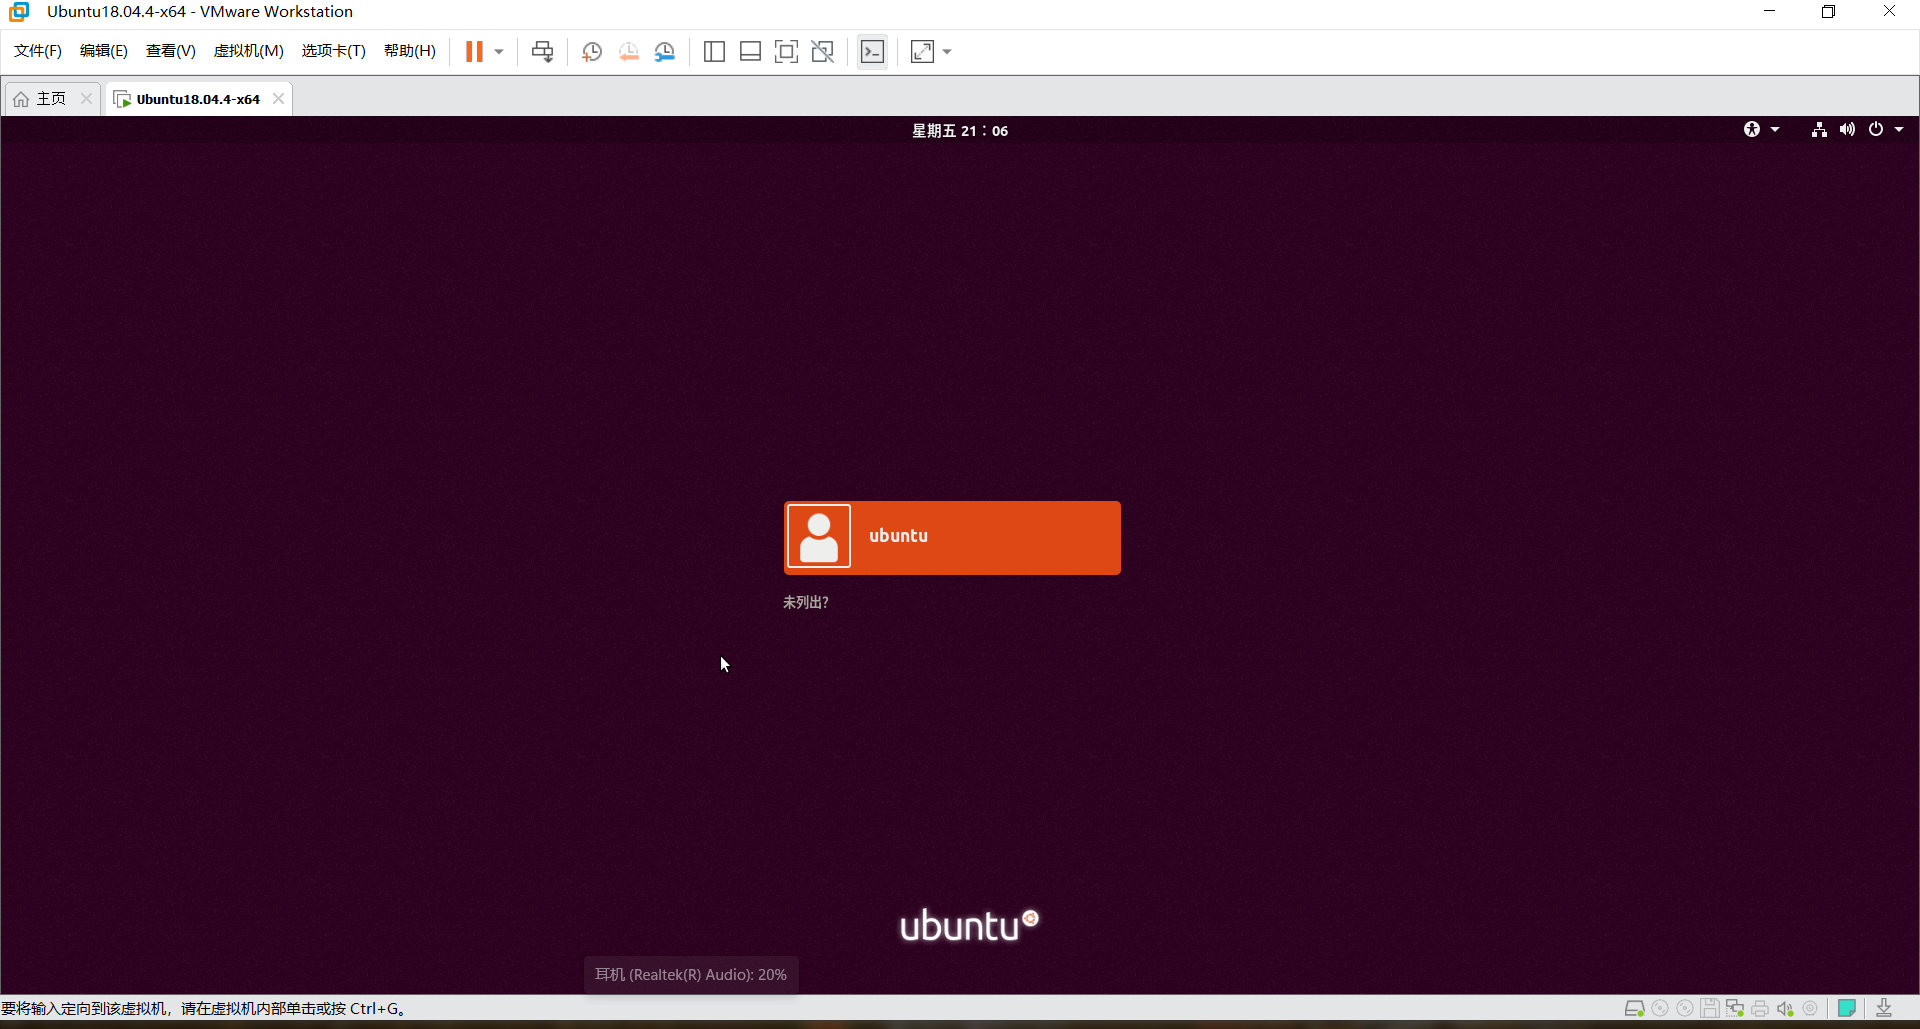Click the VMware Workstation logo in title bar
This screenshot has width=1920, height=1029.
click(19, 12)
